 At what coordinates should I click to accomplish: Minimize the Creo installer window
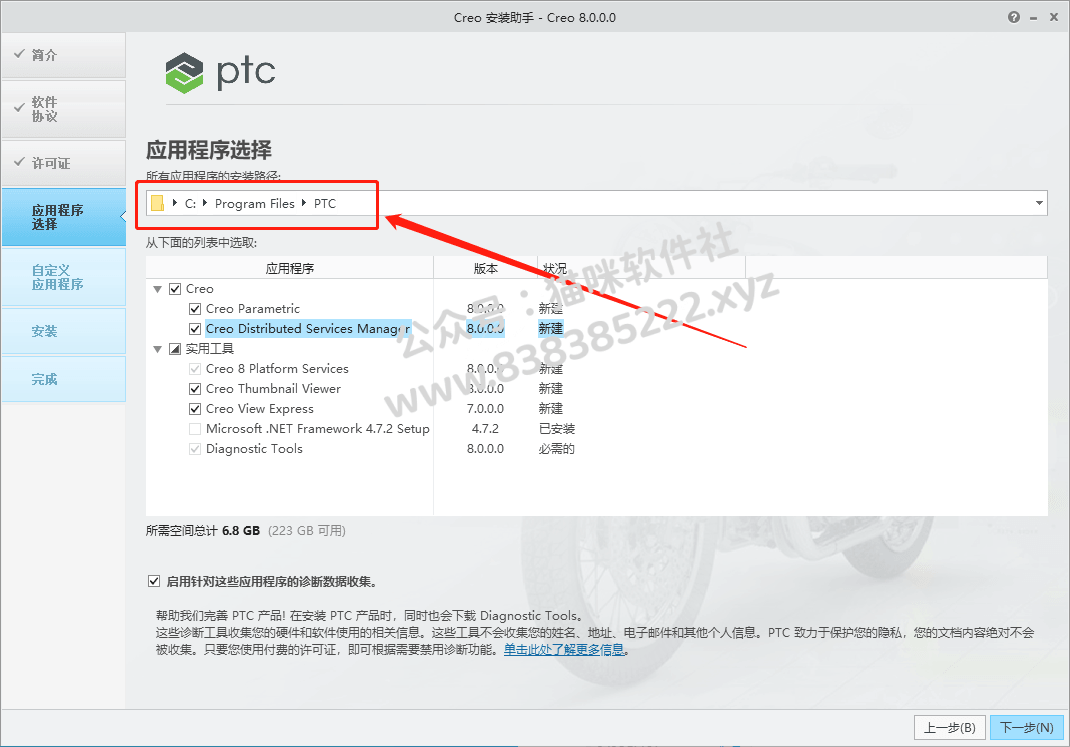click(1034, 18)
